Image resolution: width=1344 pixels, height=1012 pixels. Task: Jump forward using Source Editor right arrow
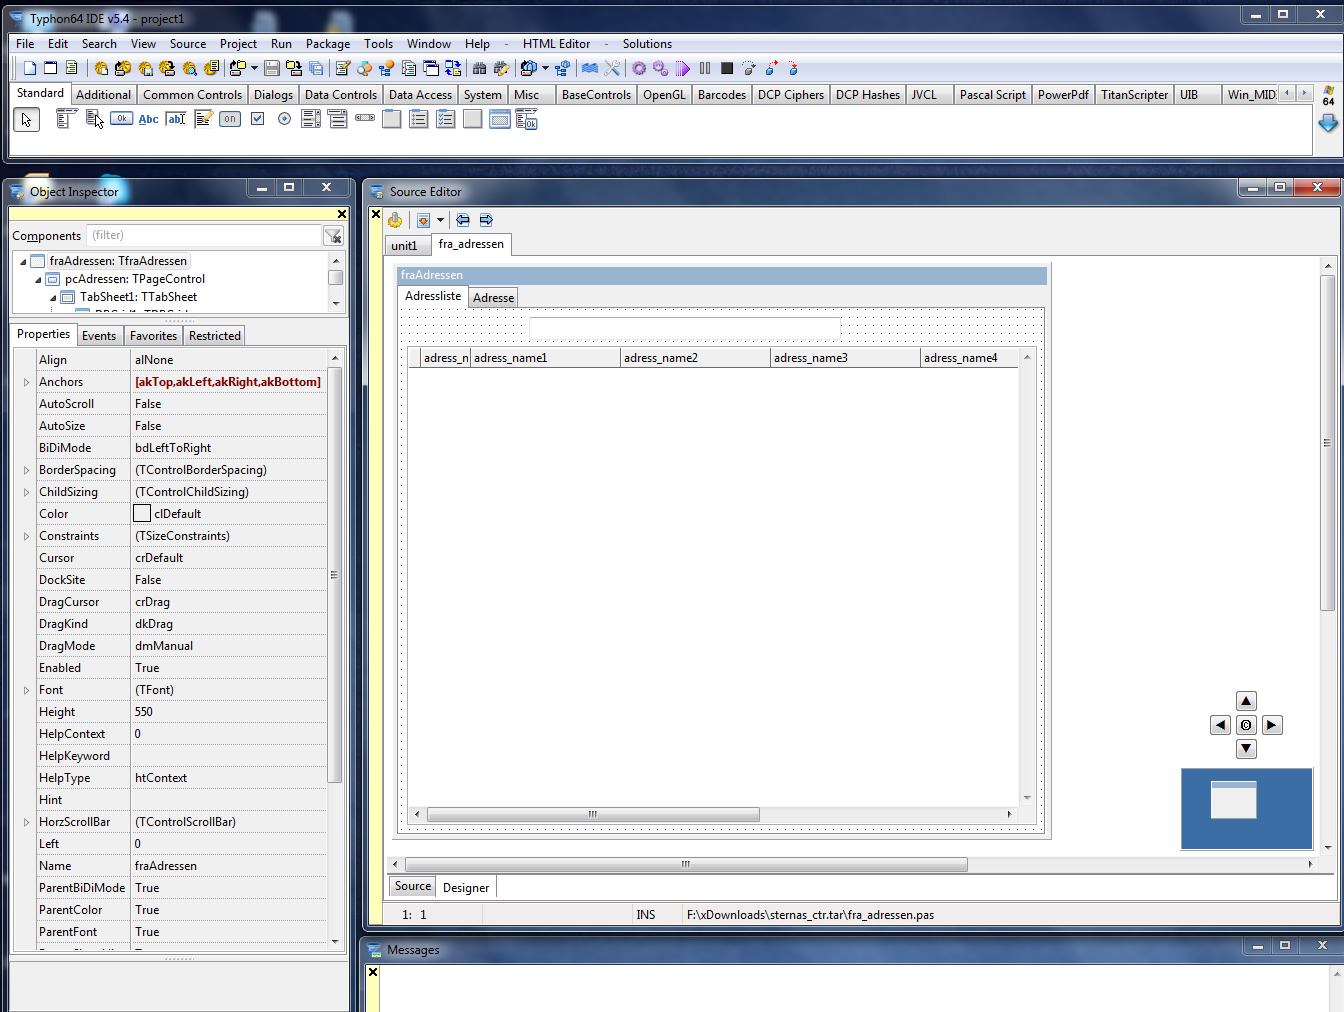[486, 220]
